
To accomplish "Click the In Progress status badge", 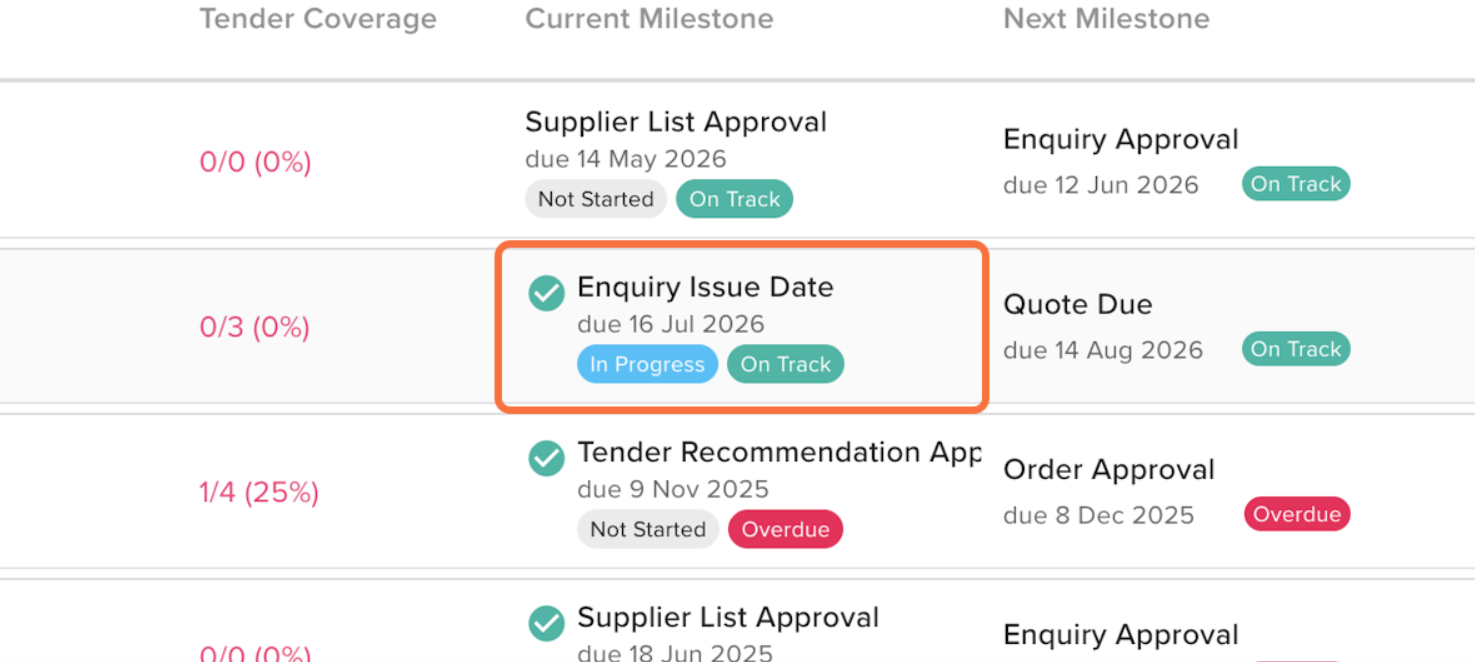I will (647, 365).
